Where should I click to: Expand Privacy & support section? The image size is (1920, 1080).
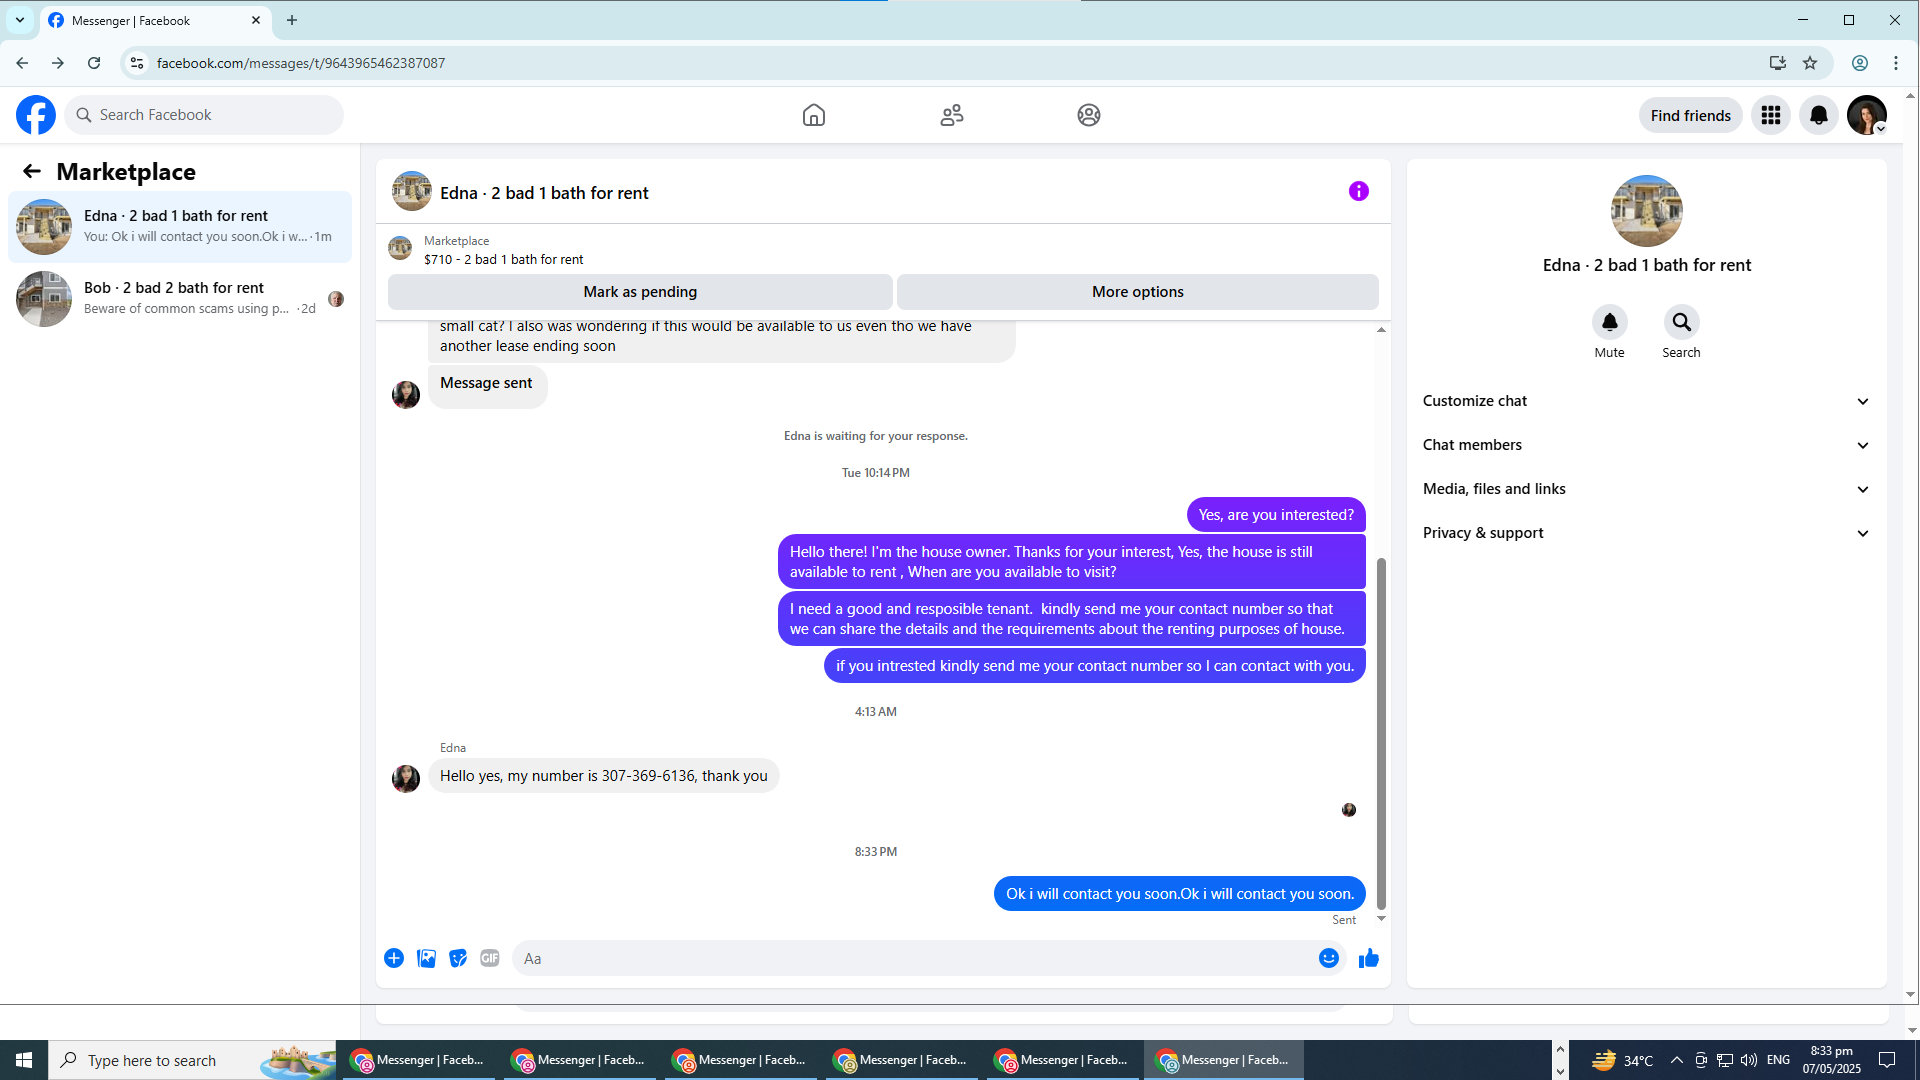click(1646, 533)
